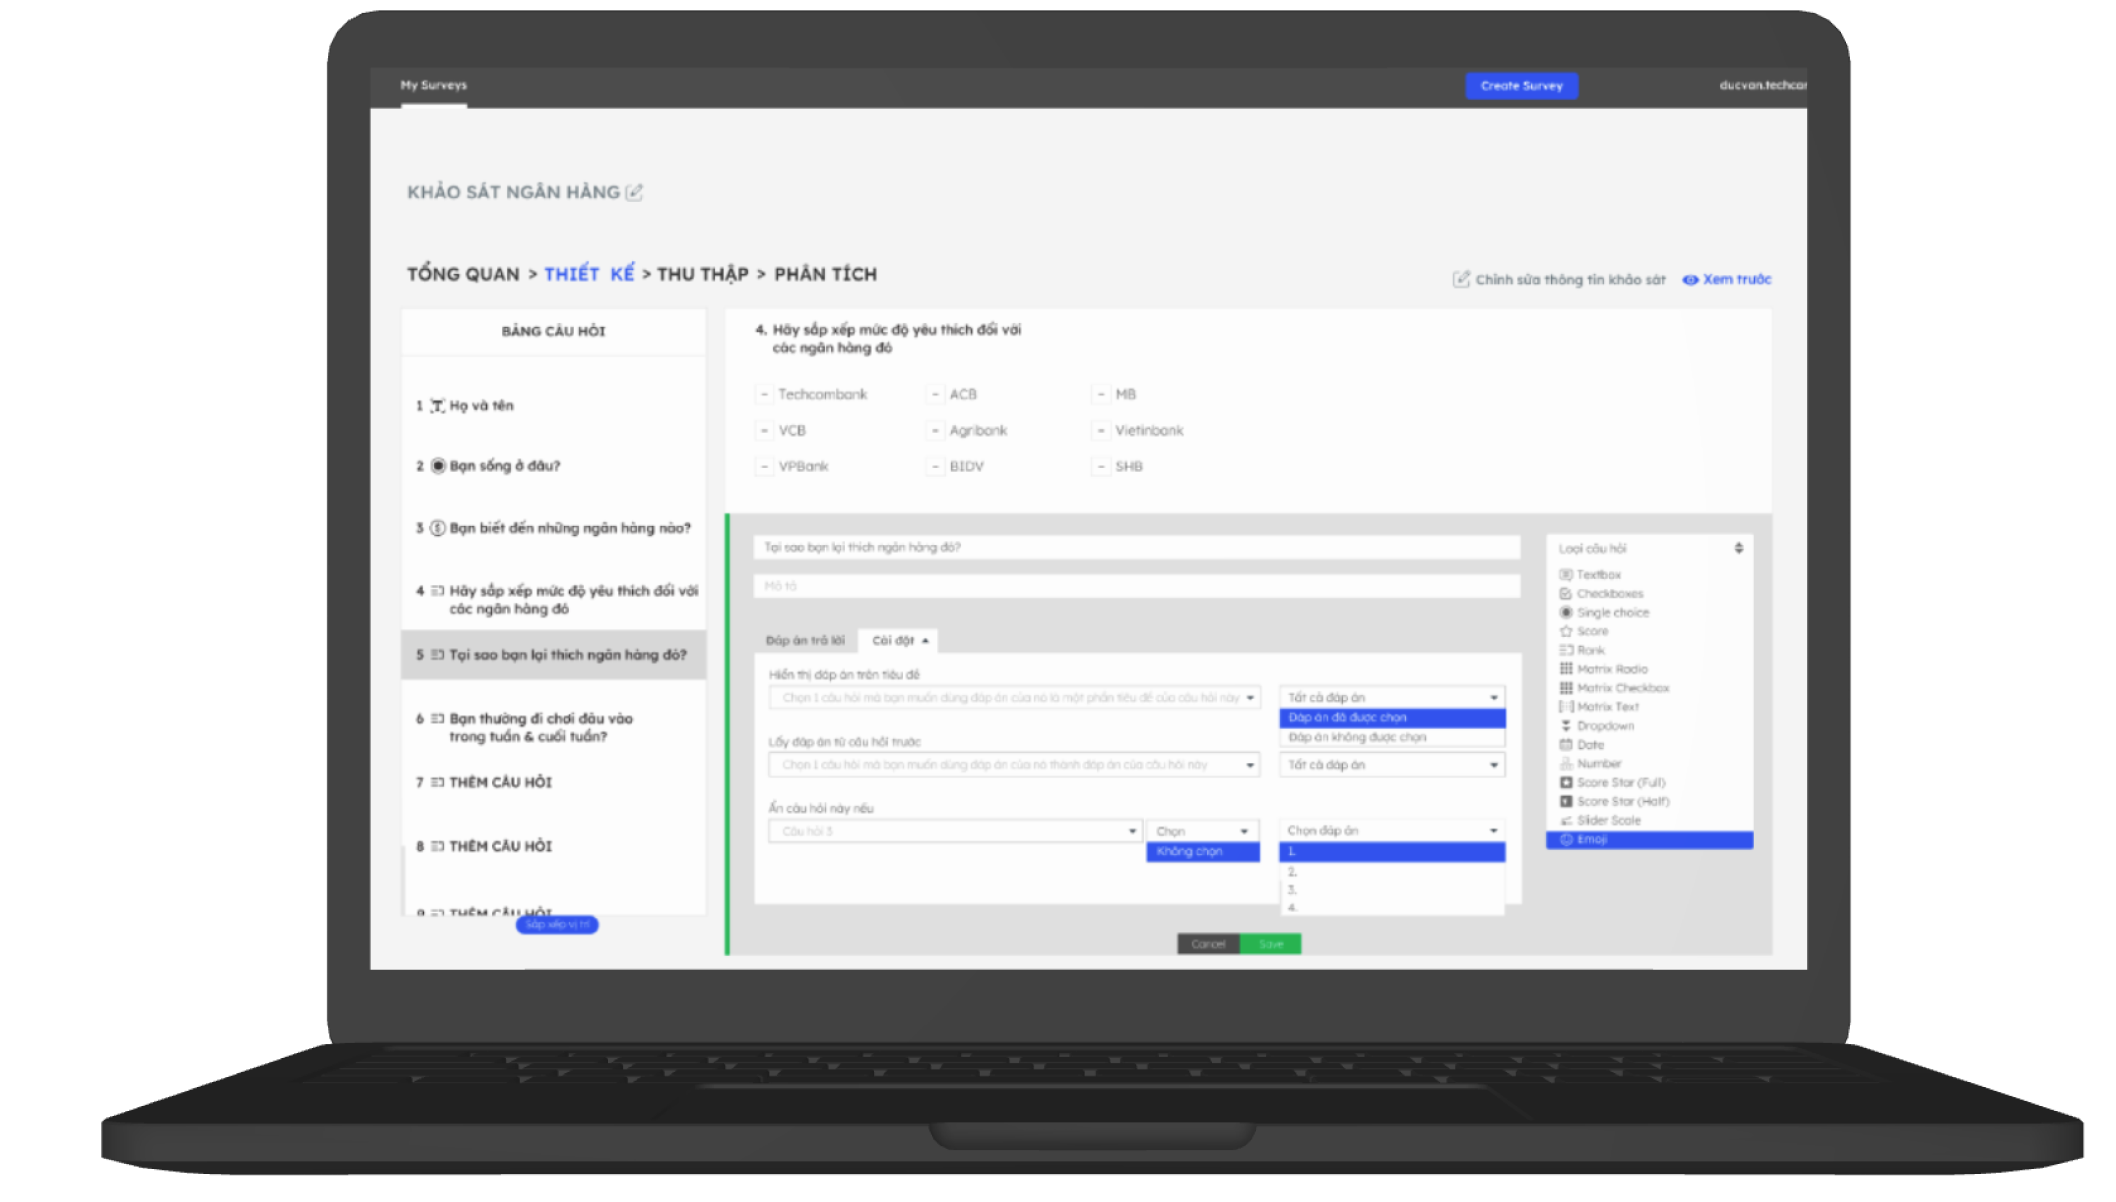Click the edit pencil icon beside survey title

tap(634, 192)
